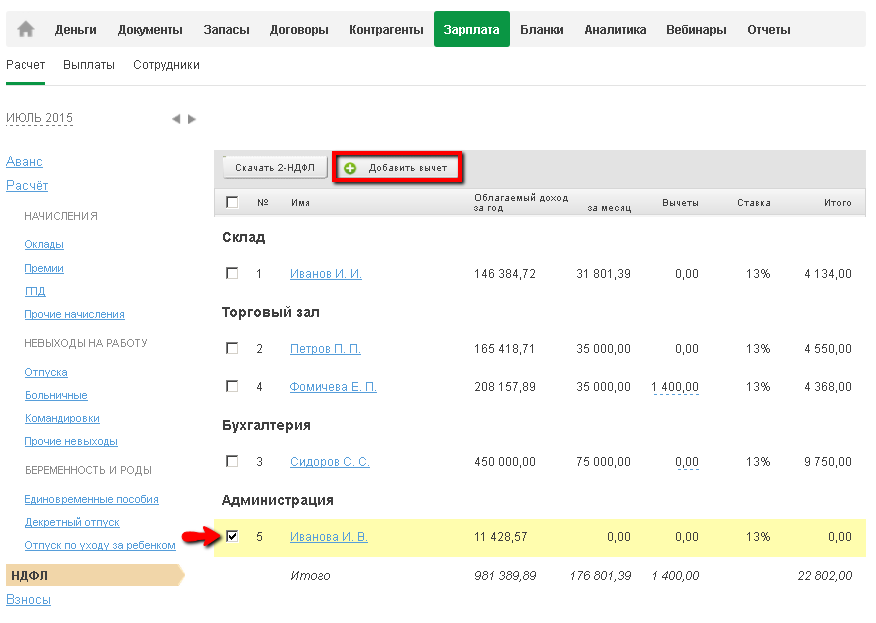Switch to the Зарплата menu tab
This screenshot has width=876, height=623.
point(471,30)
